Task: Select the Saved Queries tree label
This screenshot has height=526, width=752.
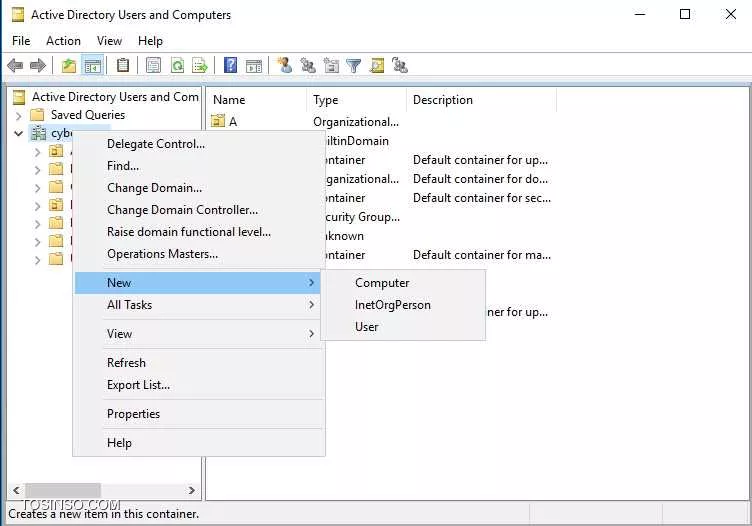Action: point(88,115)
